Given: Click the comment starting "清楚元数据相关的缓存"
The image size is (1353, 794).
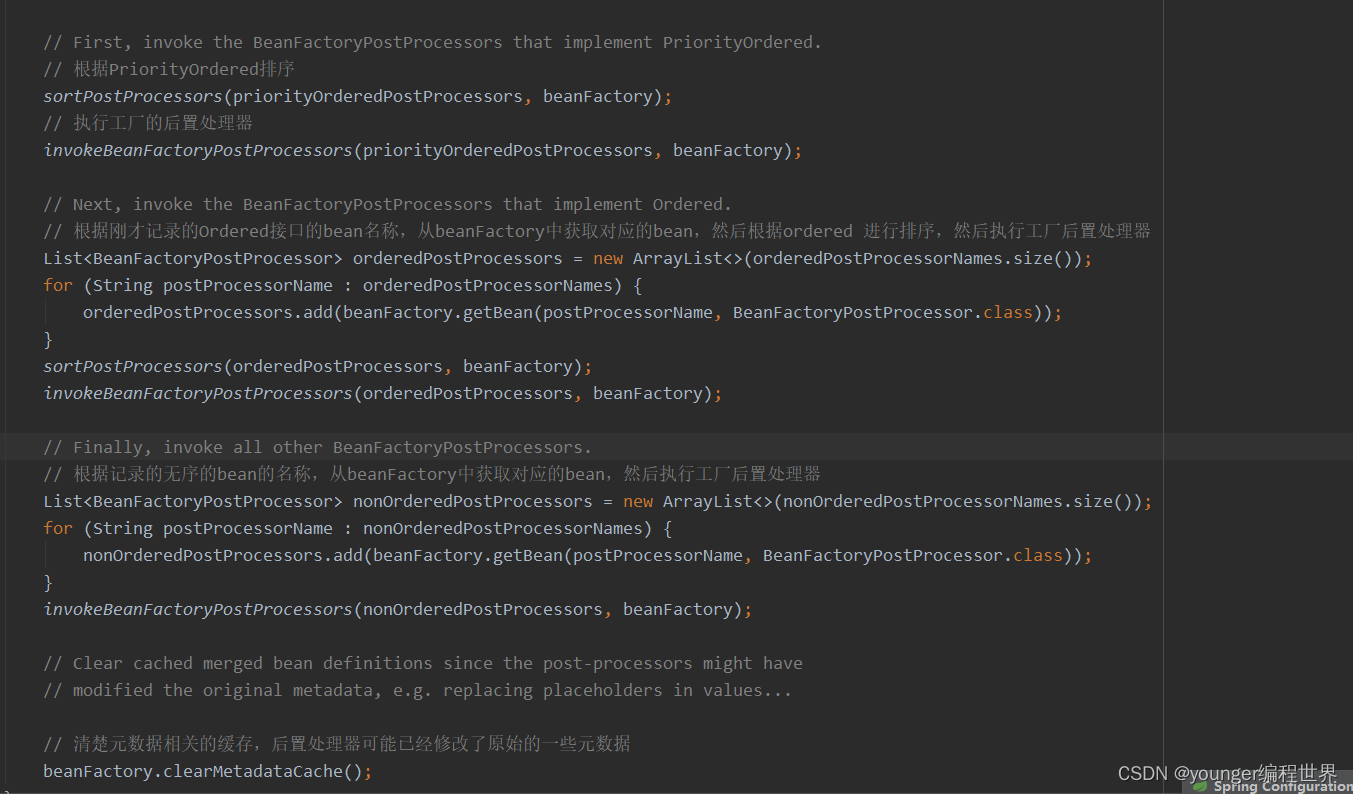Looking at the screenshot, I should (x=337, y=744).
